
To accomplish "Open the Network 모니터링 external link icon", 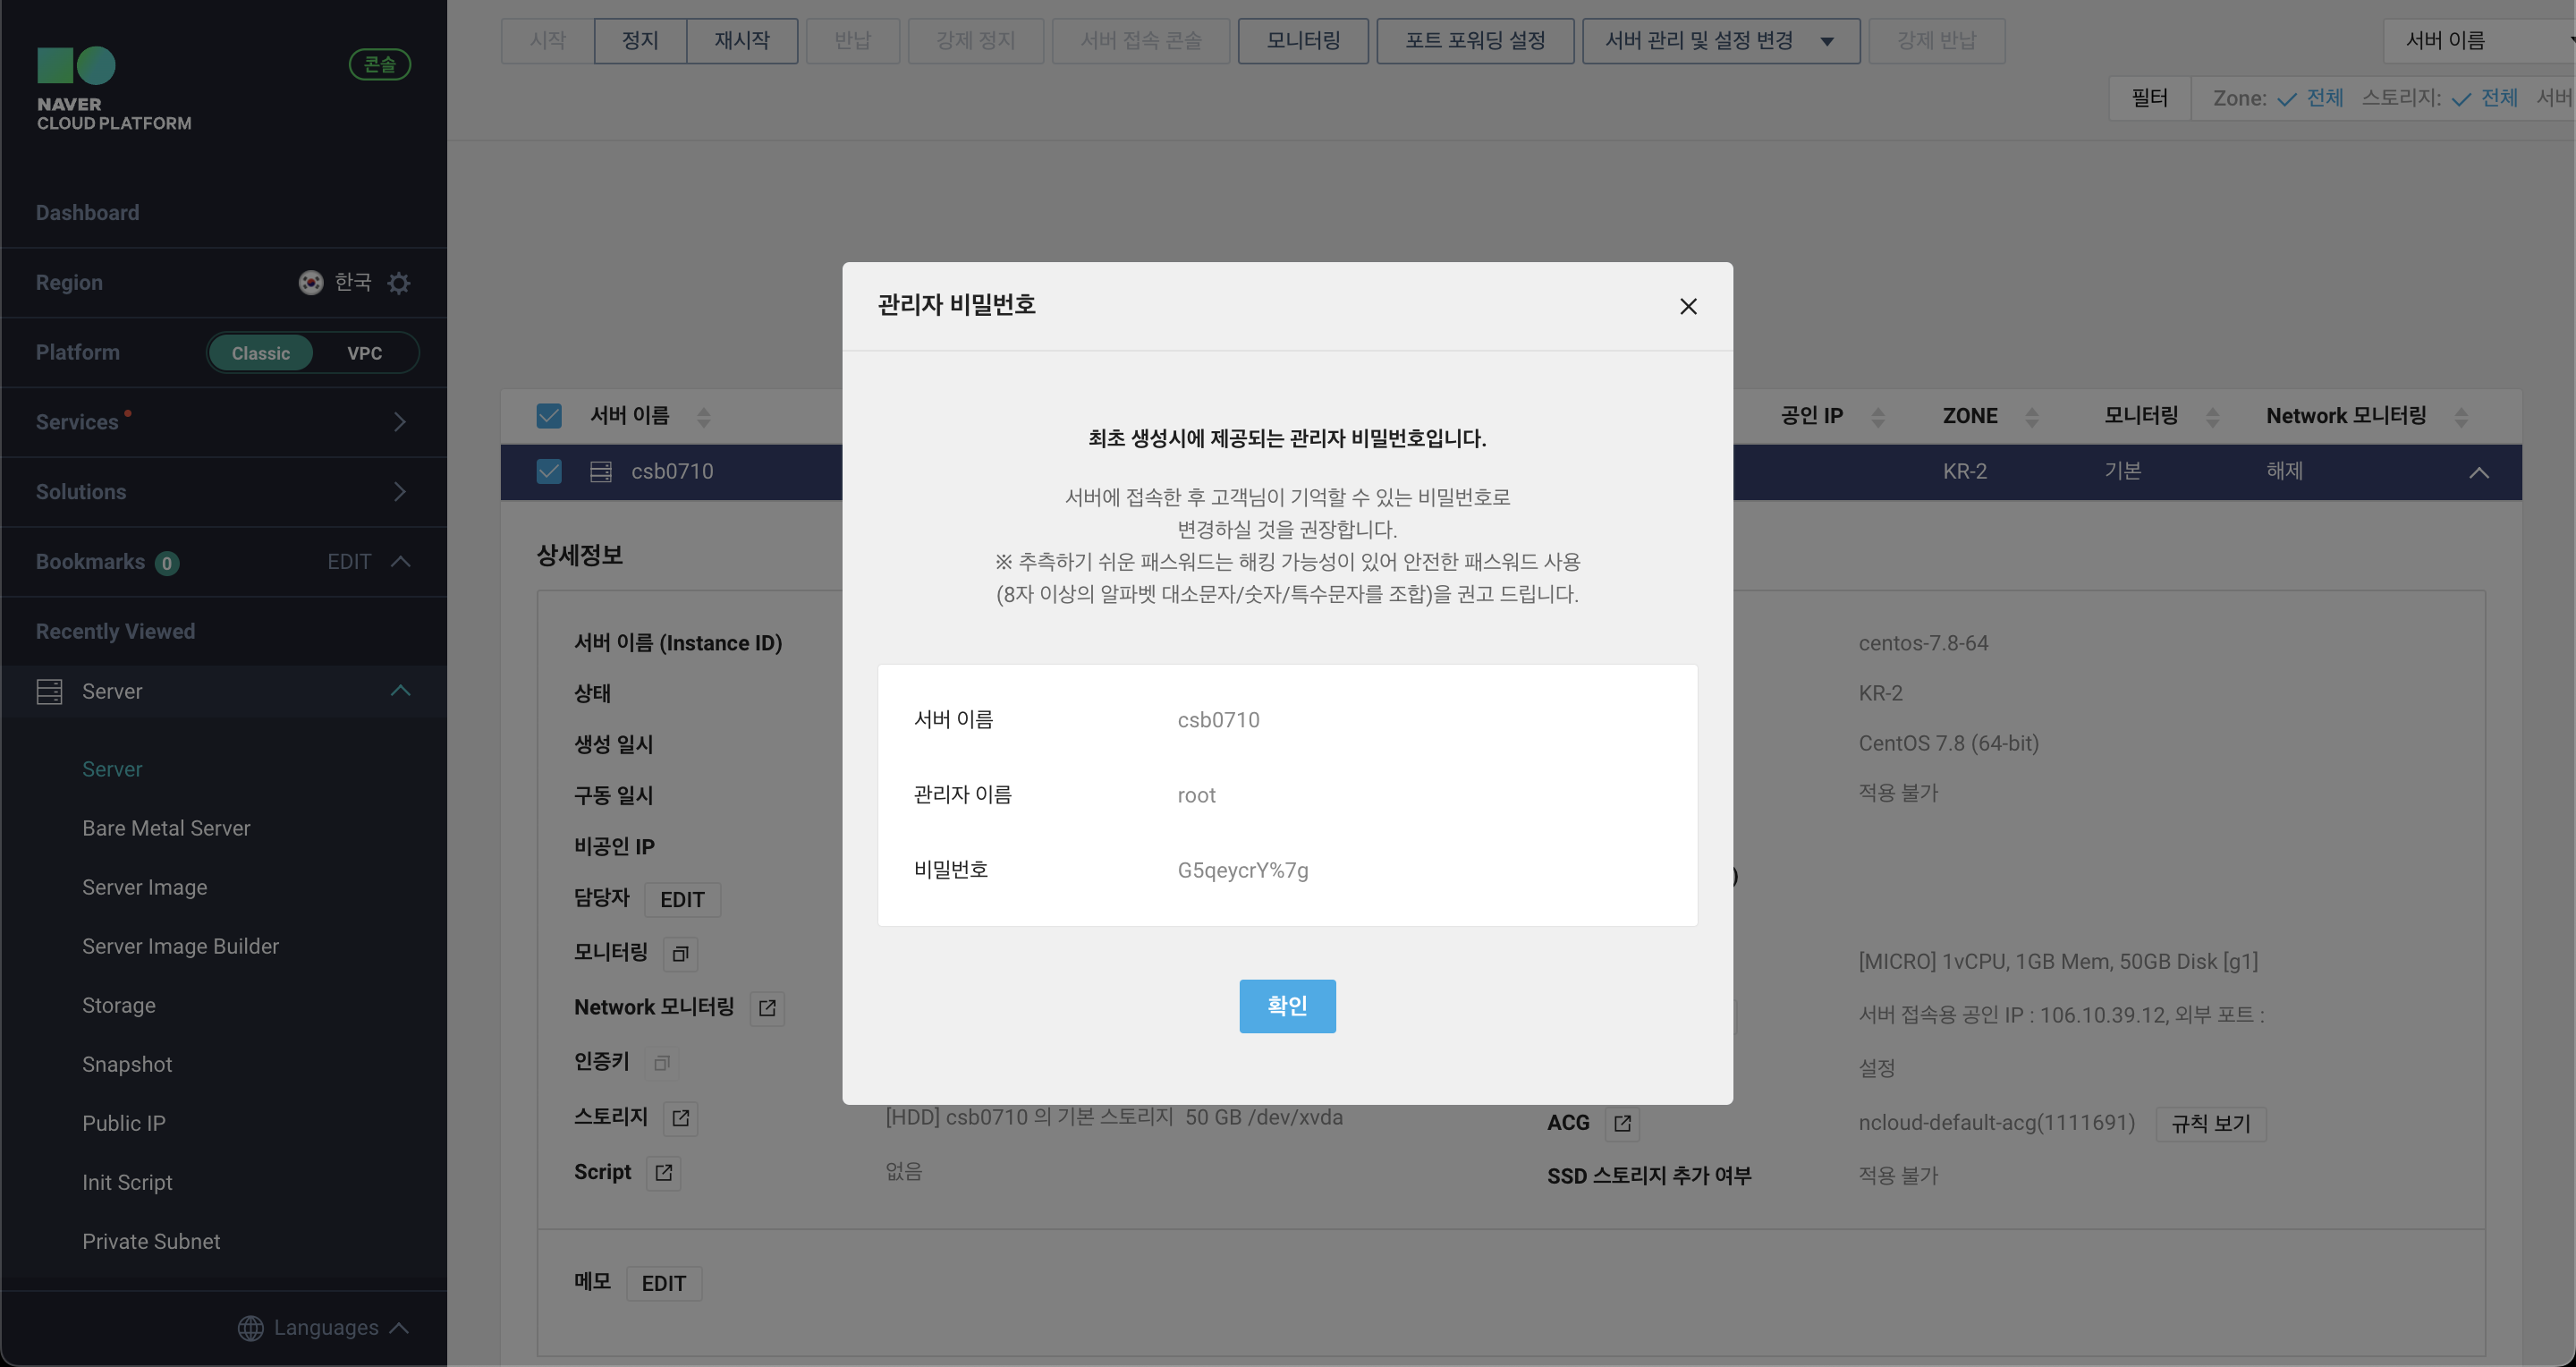I will click(x=767, y=1008).
